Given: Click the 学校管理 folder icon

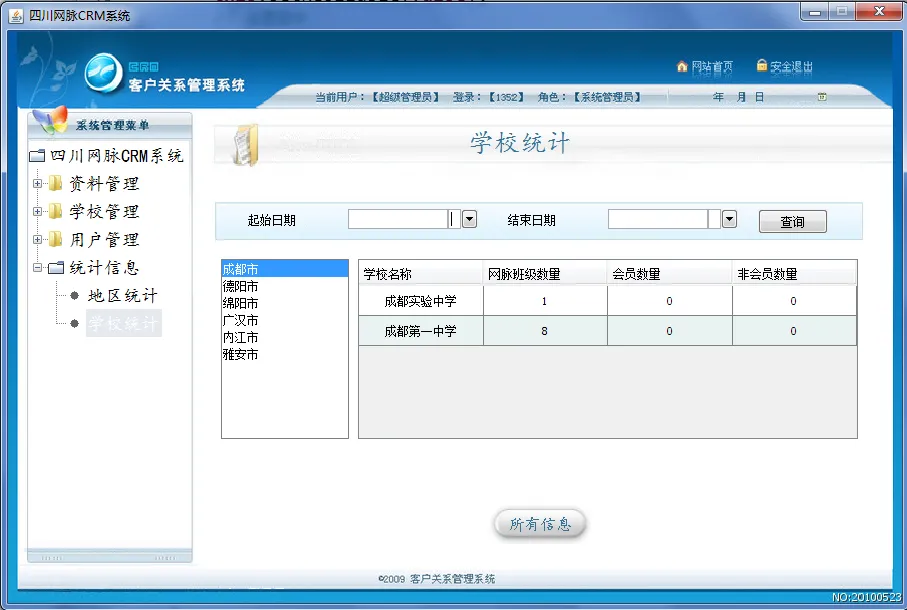Looking at the screenshot, I should click(x=55, y=212).
